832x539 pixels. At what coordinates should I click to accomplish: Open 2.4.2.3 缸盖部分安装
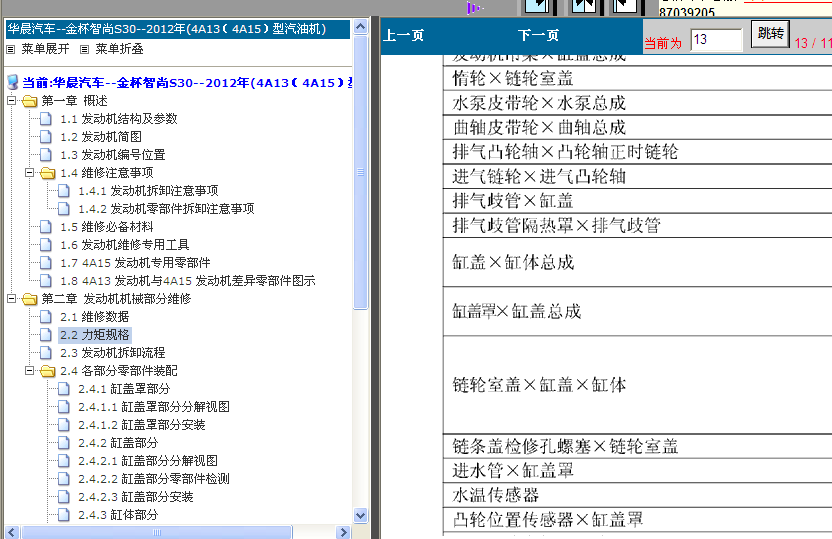(x=136, y=498)
